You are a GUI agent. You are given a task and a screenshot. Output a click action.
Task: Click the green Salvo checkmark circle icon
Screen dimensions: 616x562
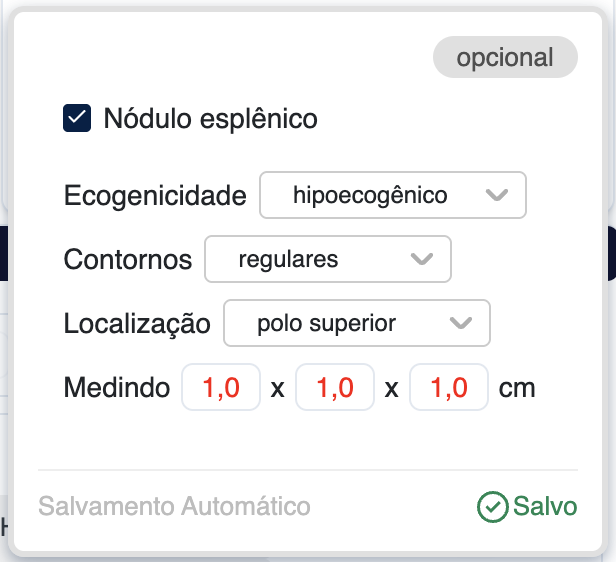click(x=492, y=507)
